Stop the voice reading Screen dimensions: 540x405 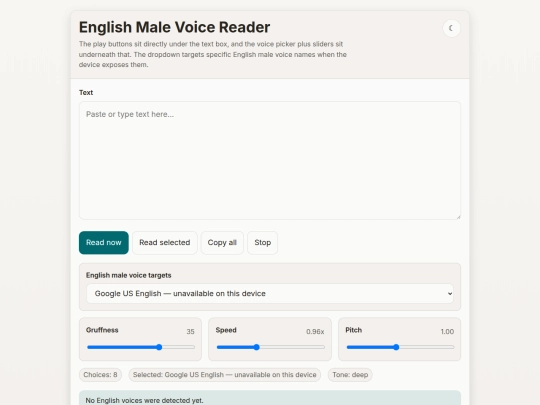[x=262, y=243]
